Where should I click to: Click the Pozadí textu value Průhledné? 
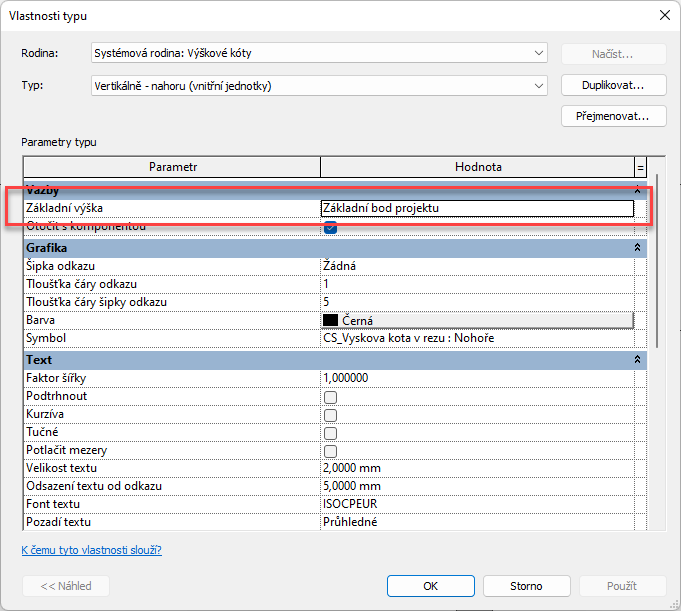pyautogui.click(x=477, y=522)
